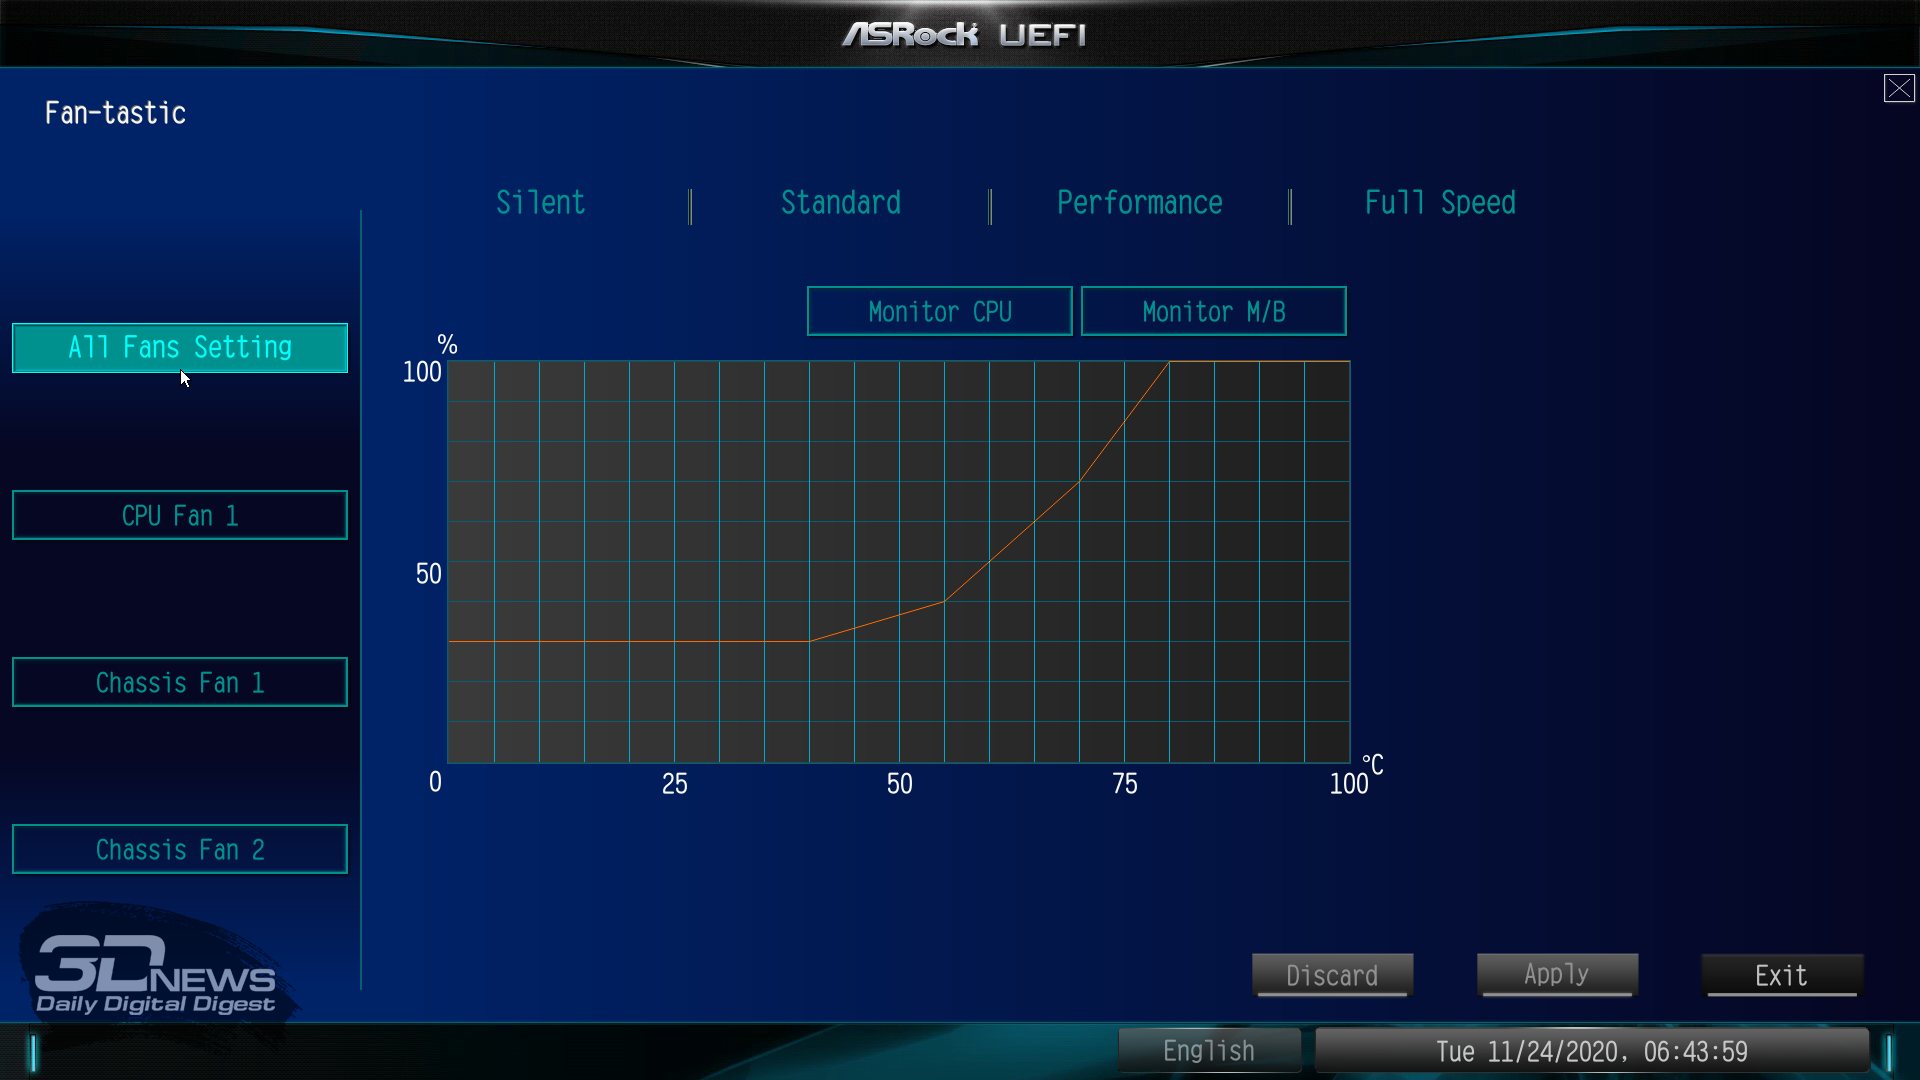Click the Monitor M/B button
The width and height of the screenshot is (1920, 1080).
pyautogui.click(x=1213, y=311)
